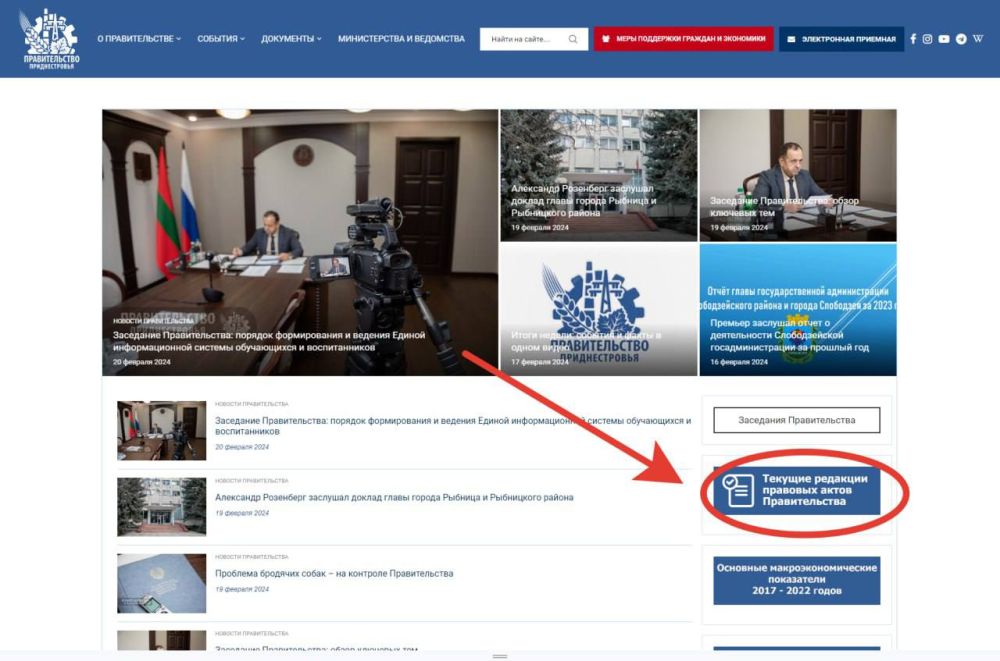Image resolution: width=1000 pixels, height=661 pixels.
Task: Expand the 'Документы' dropdown menu
Action: (291, 39)
